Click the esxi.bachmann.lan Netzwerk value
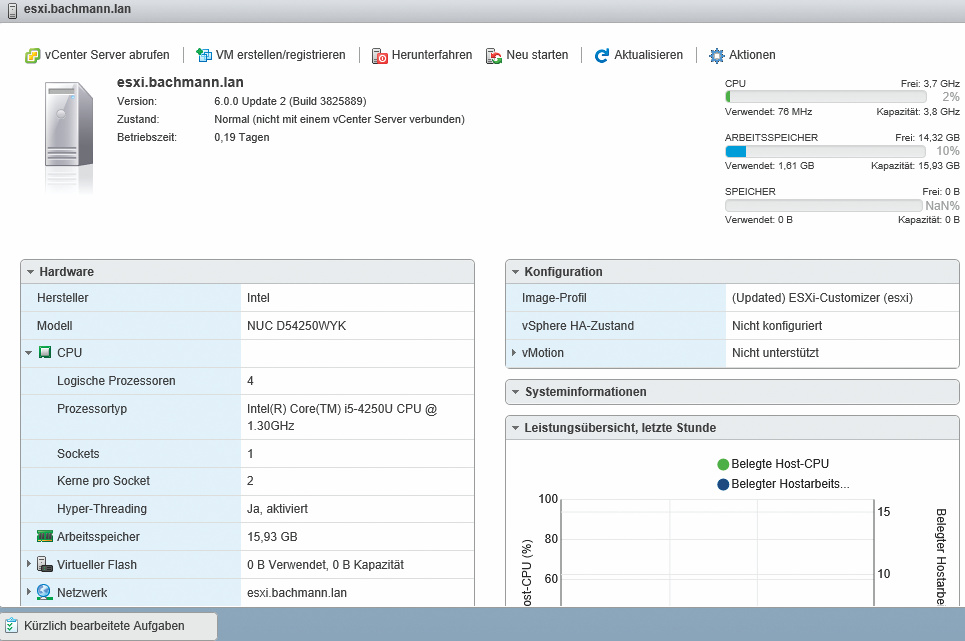The height and width of the screenshot is (641, 965). click(297, 593)
